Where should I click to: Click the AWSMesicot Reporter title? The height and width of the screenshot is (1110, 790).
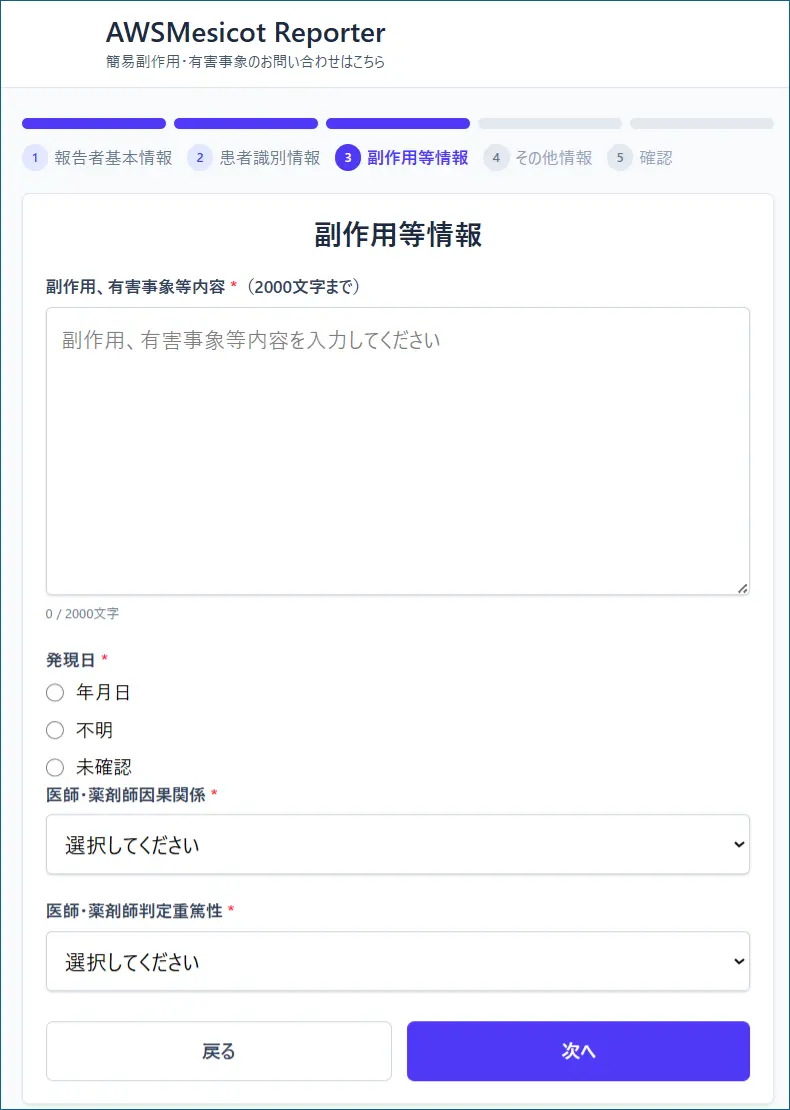[246, 33]
